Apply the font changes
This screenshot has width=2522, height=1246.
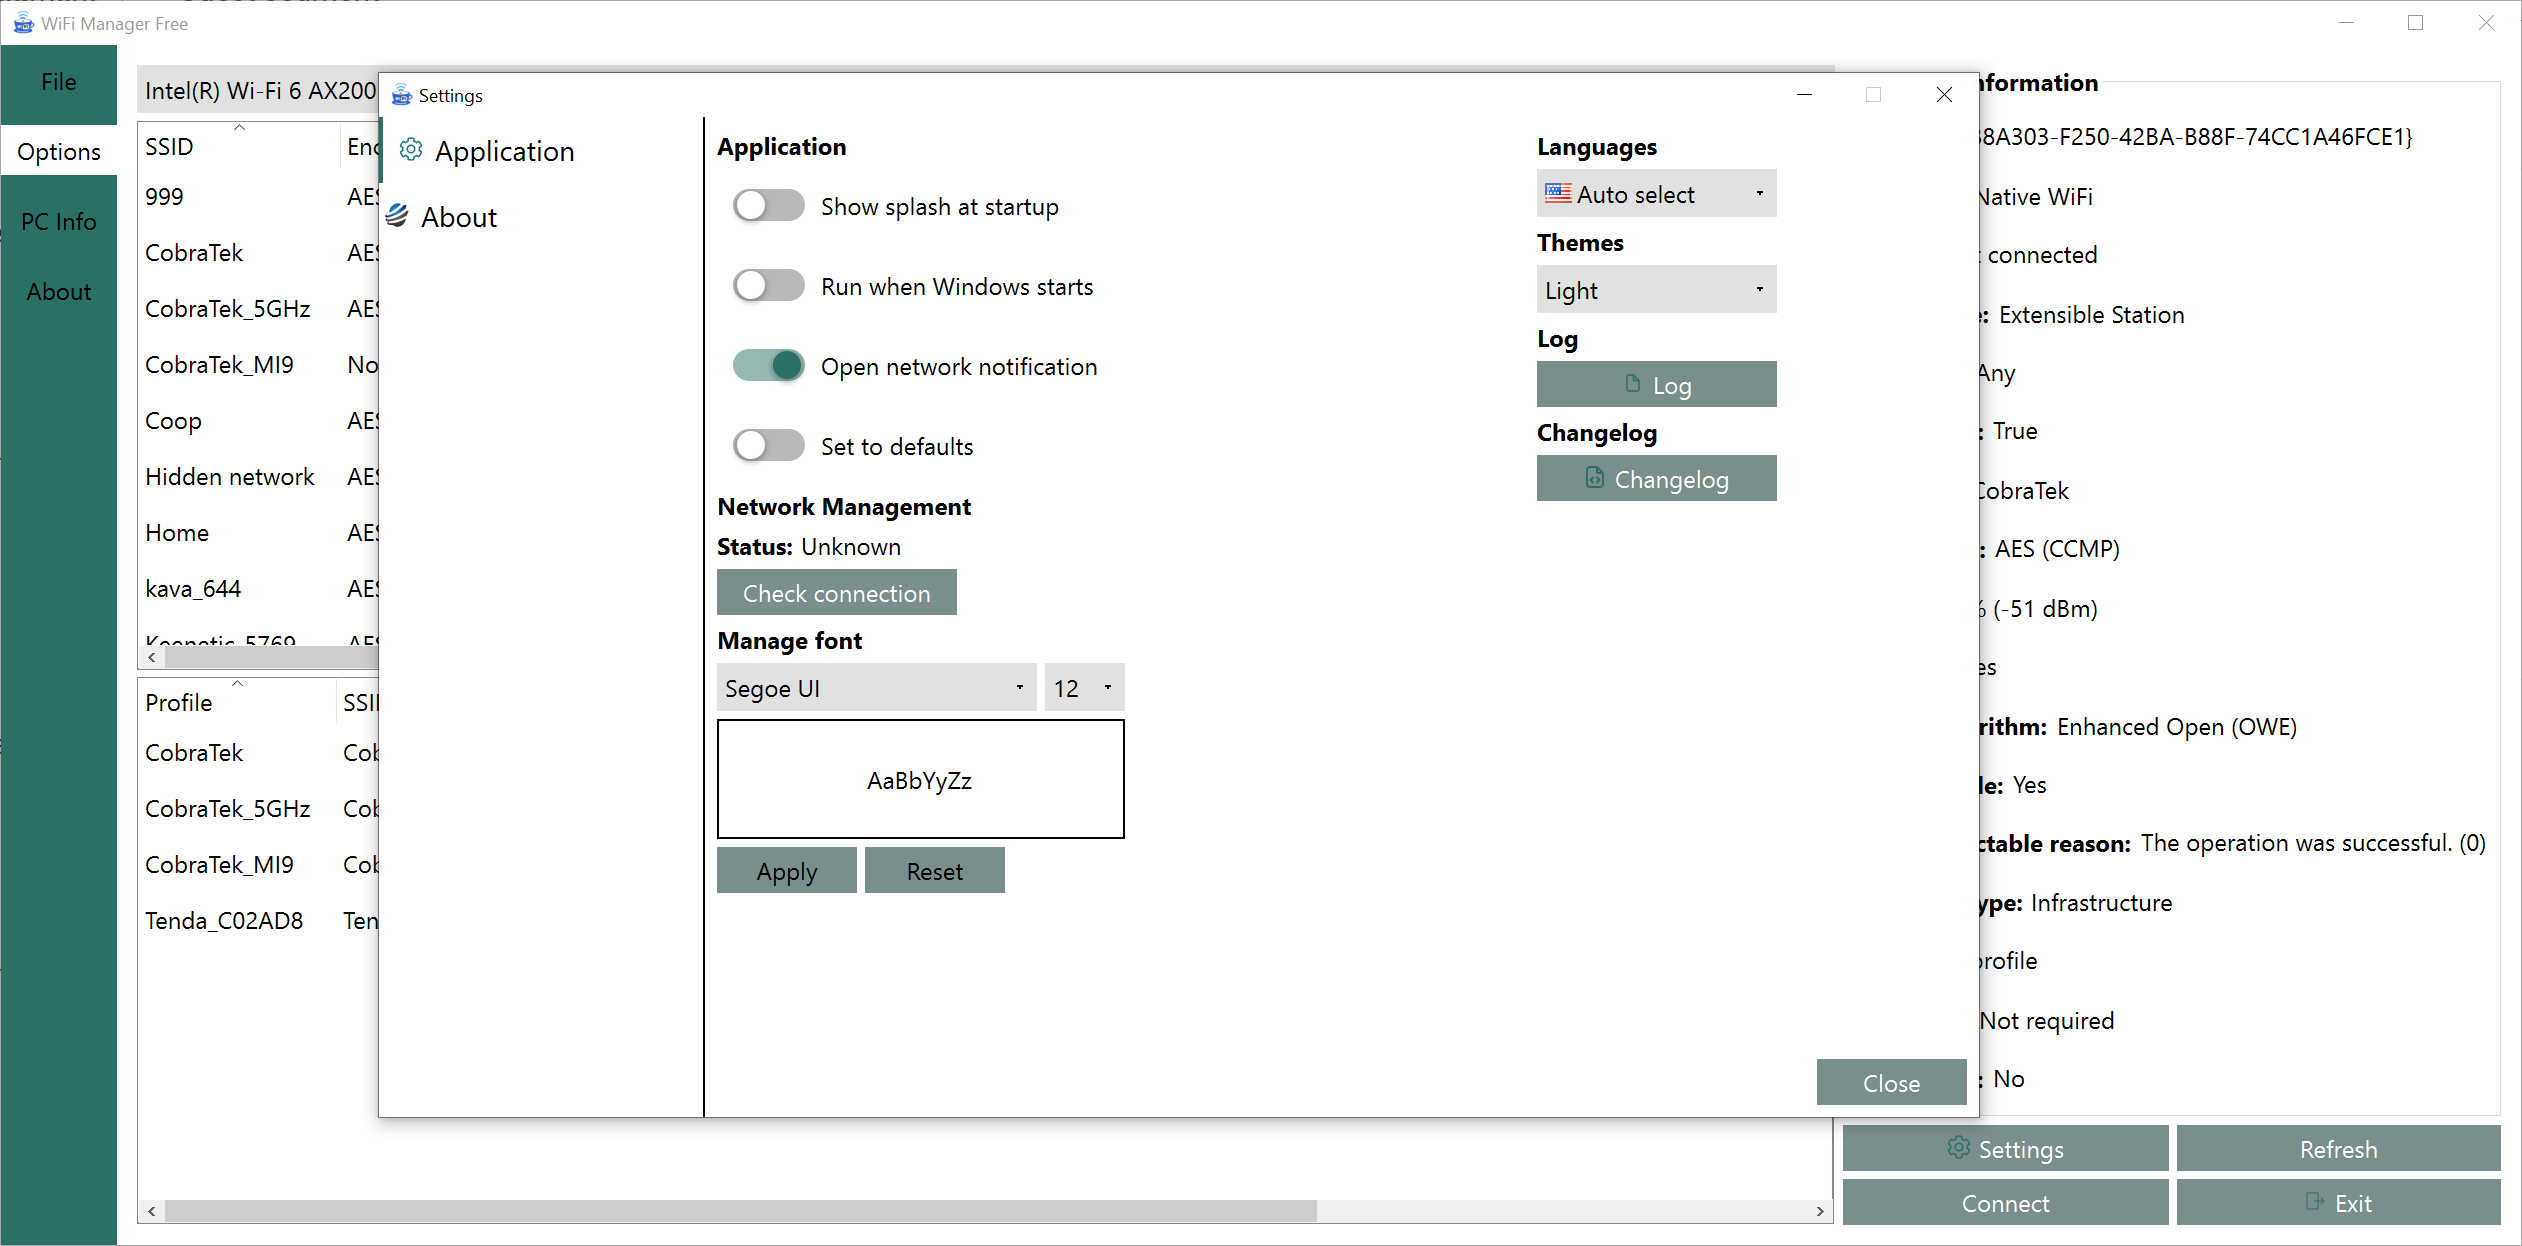pyautogui.click(x=786, y=870)
